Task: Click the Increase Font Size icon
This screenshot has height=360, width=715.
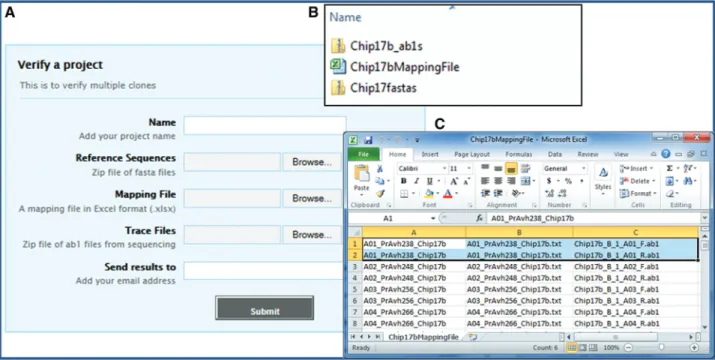Action: pos(454,181)
